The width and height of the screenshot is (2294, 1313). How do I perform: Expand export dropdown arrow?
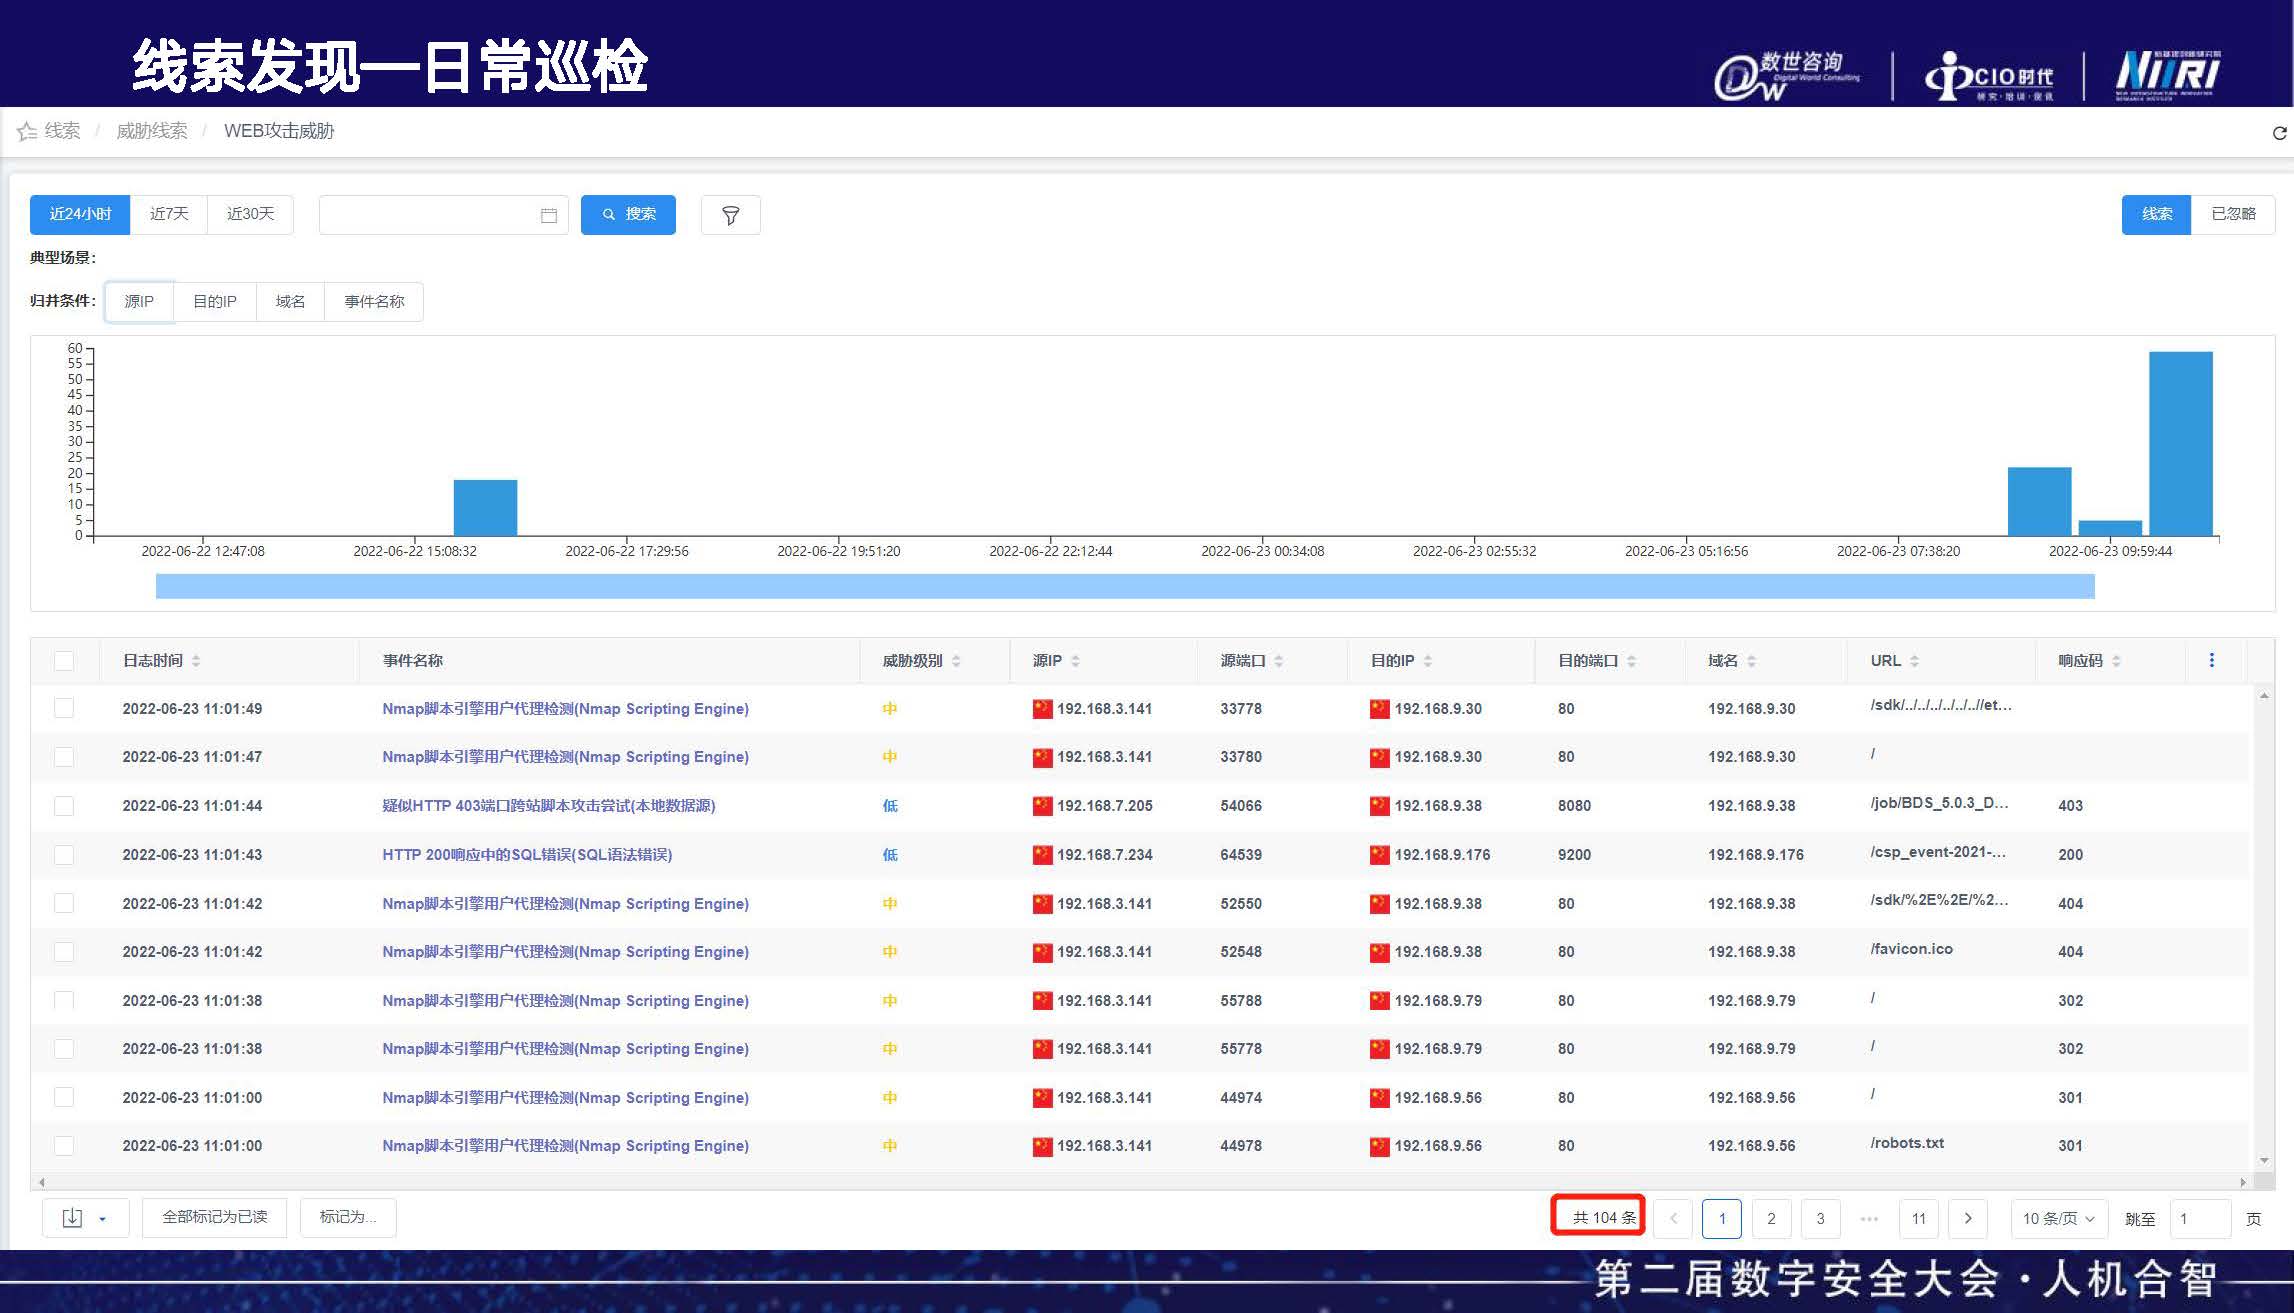tap(102, 1218)
